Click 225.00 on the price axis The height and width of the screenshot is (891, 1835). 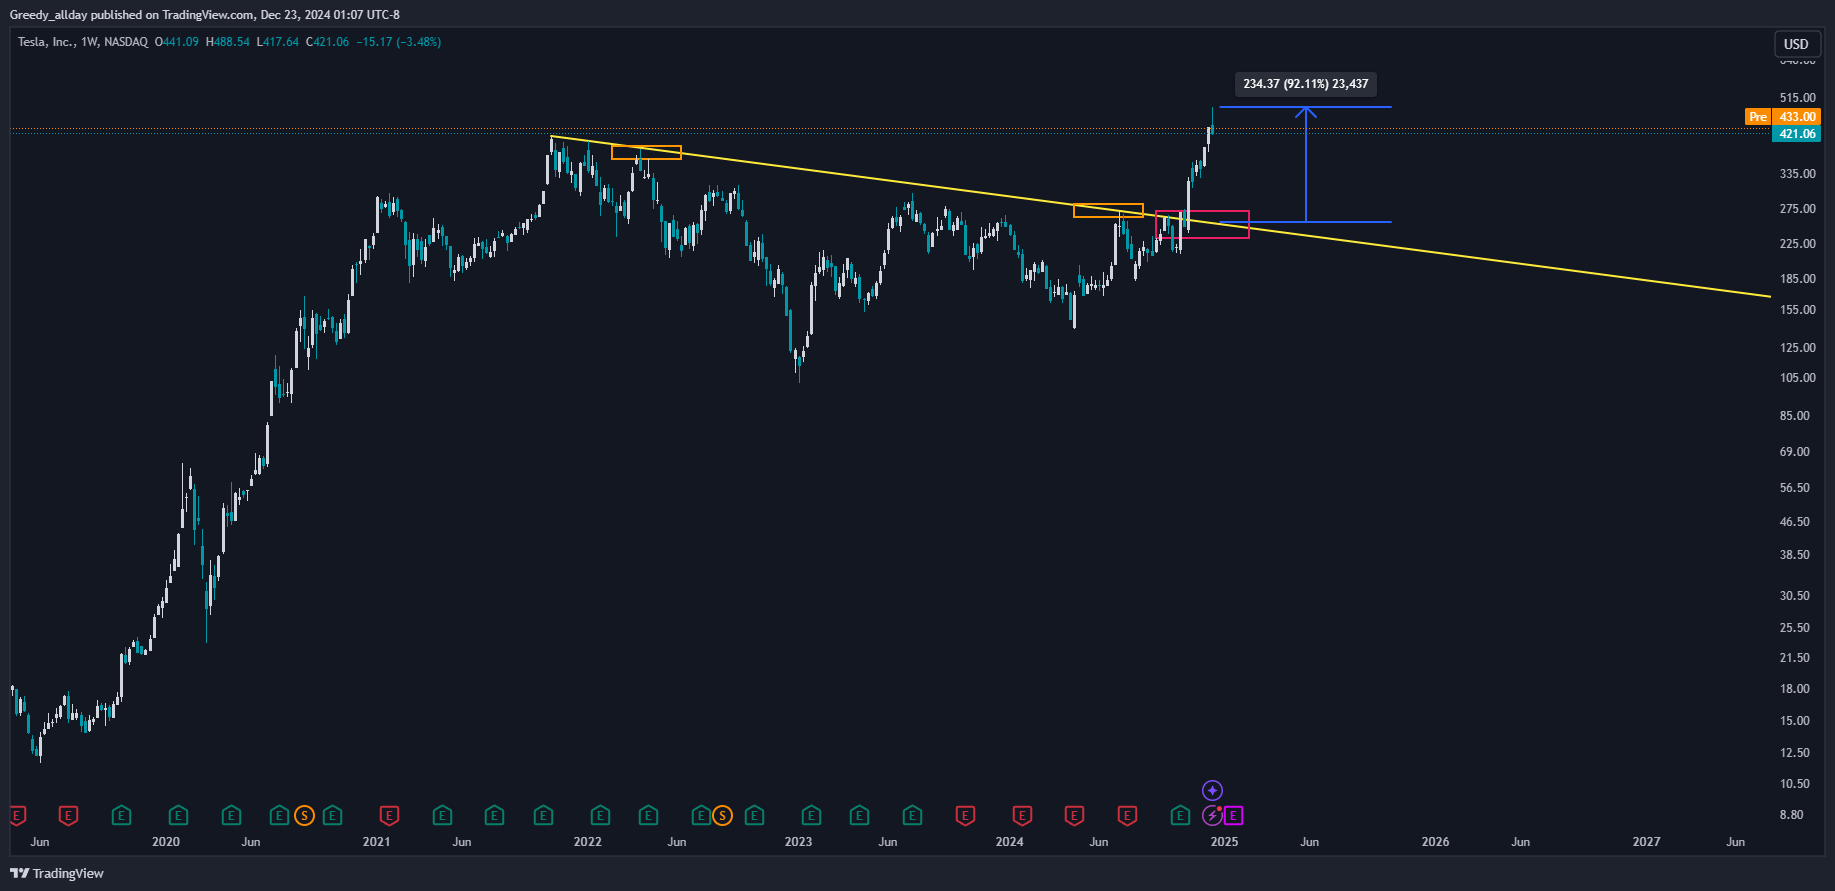tap(1797, 244)
